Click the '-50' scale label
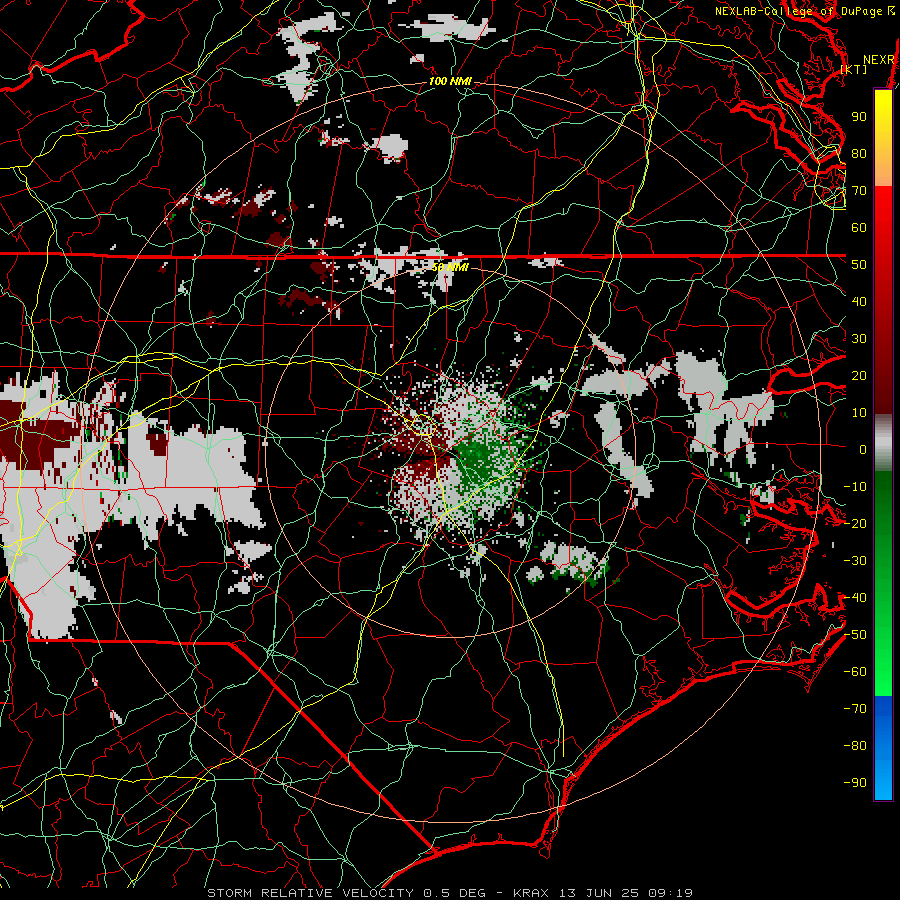The width and height of the screenshot is (900, 900). pyautogui.click(x=855, y=635)
